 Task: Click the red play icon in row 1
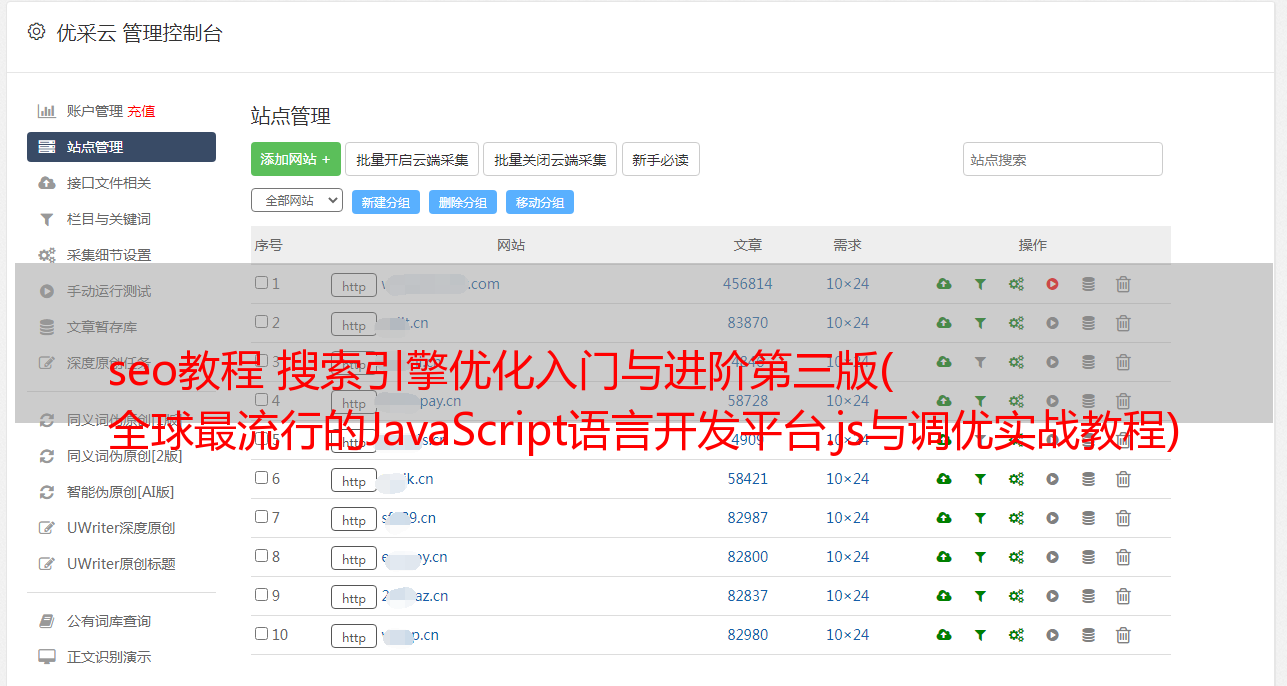click(1052, 284)
